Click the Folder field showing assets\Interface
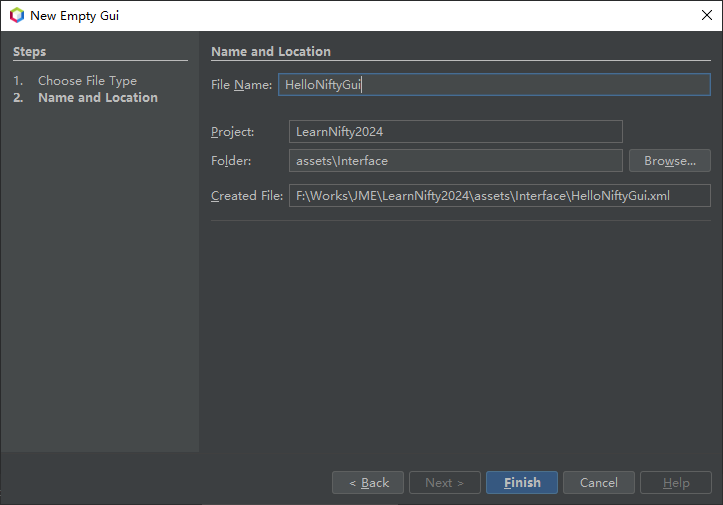The height and width of the screenshot is (505, 723). [455, 160]
